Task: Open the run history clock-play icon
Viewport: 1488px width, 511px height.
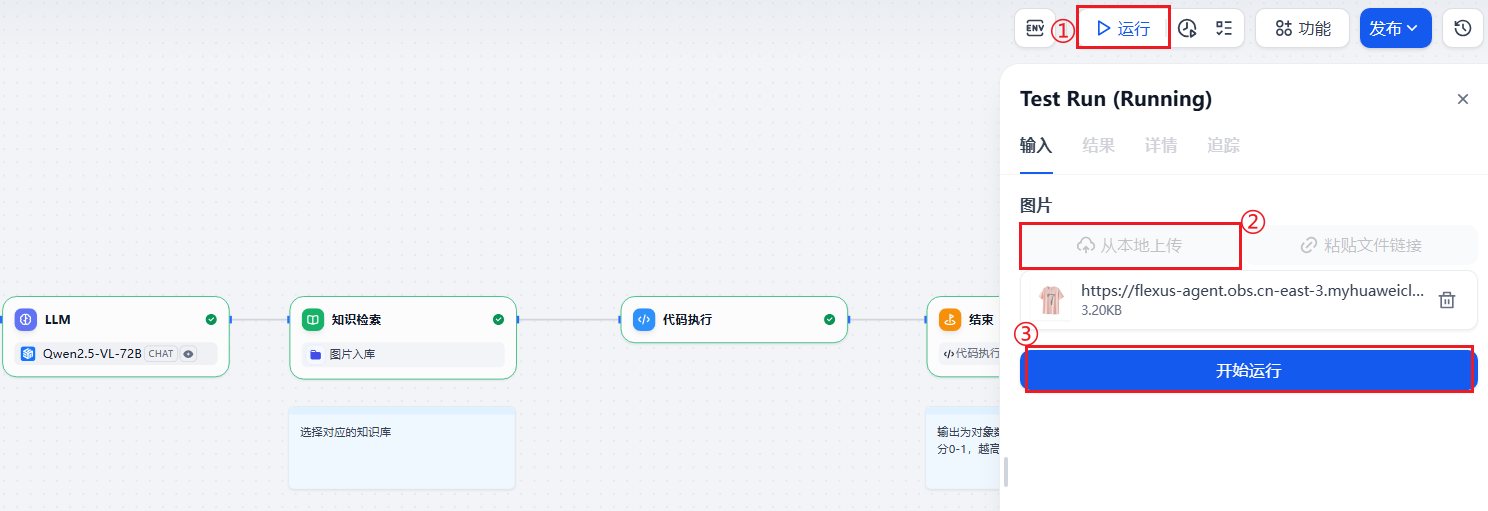Action: pos(1187,28)
